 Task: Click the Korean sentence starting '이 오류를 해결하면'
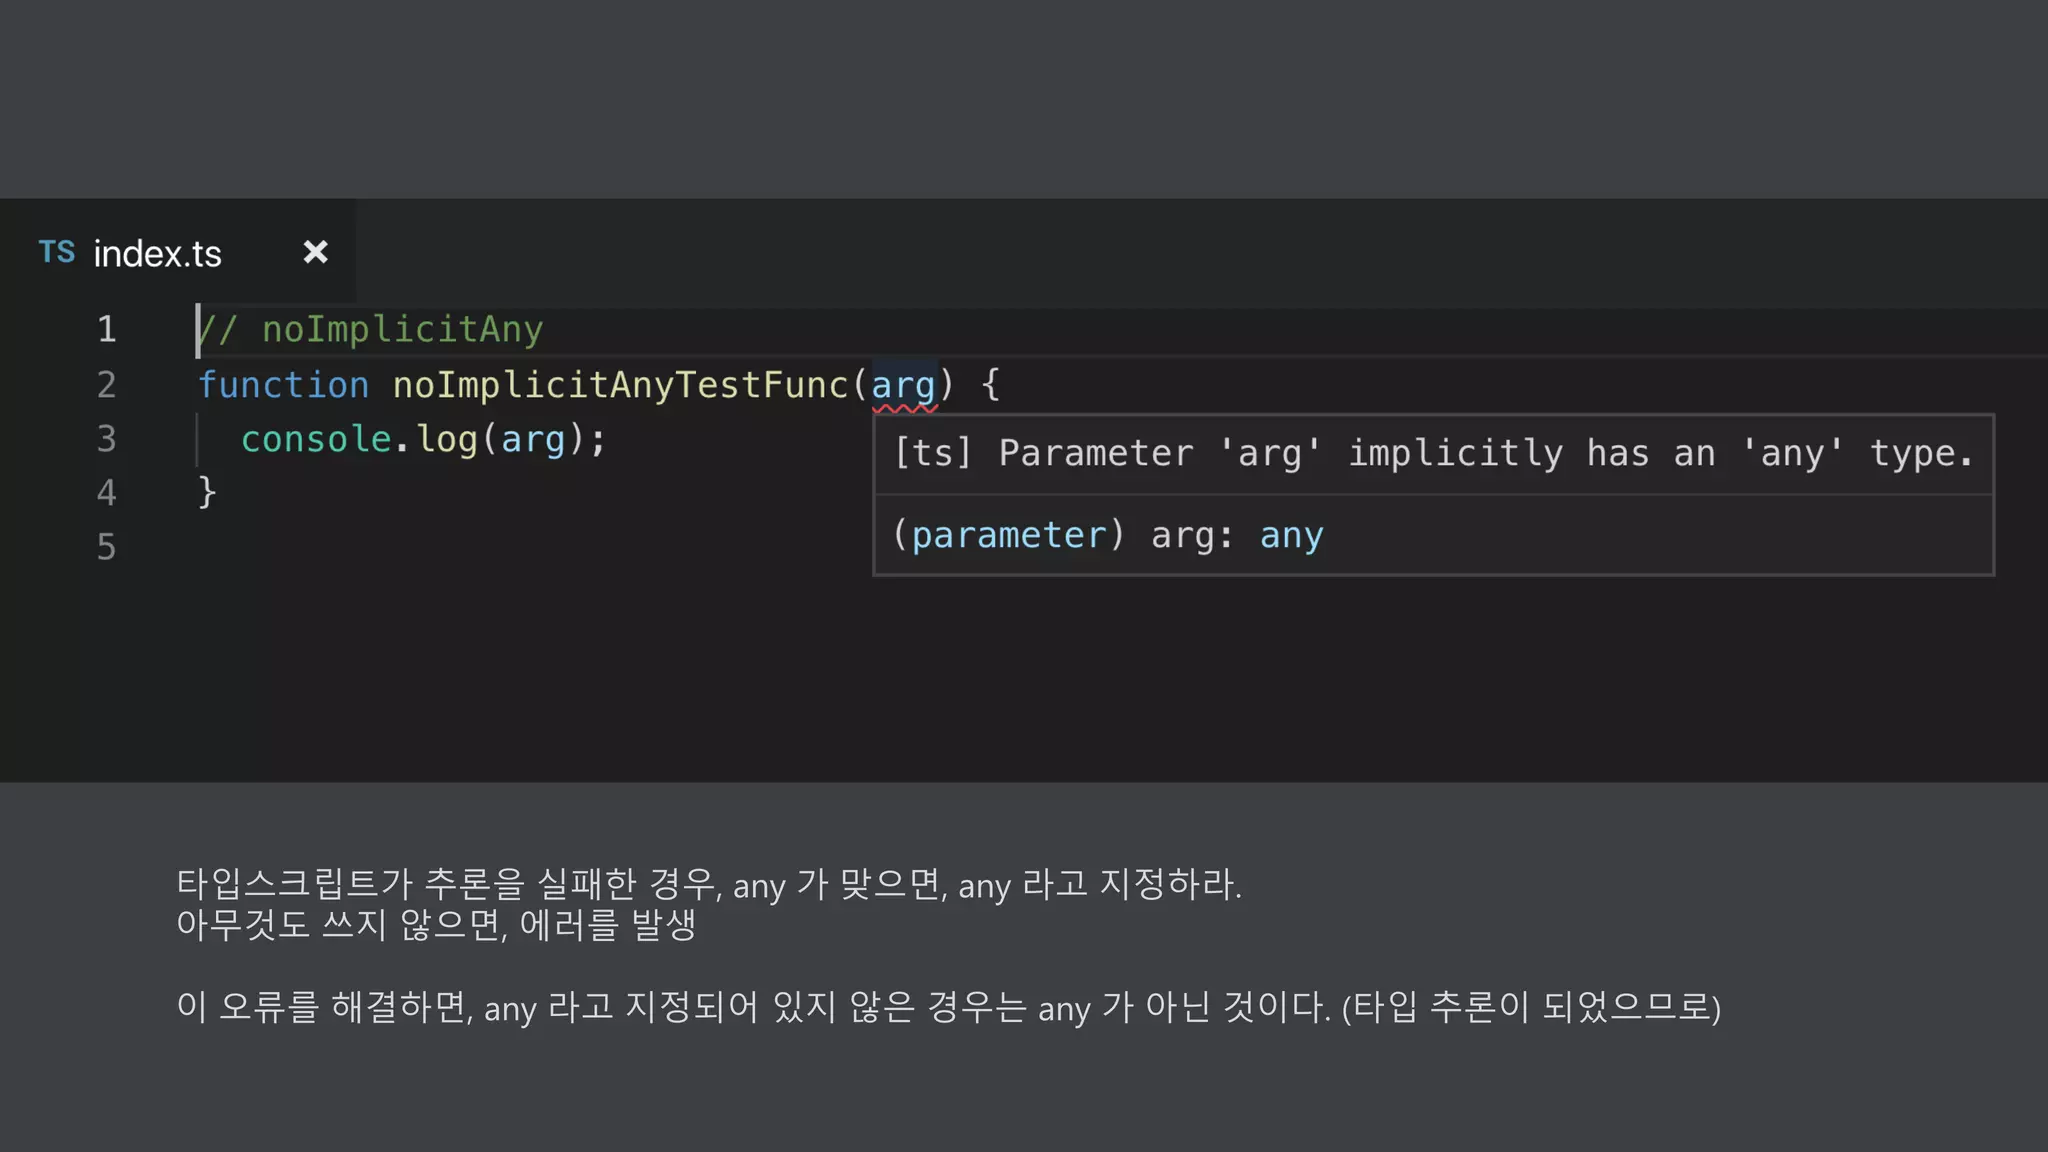(948, 1007)
